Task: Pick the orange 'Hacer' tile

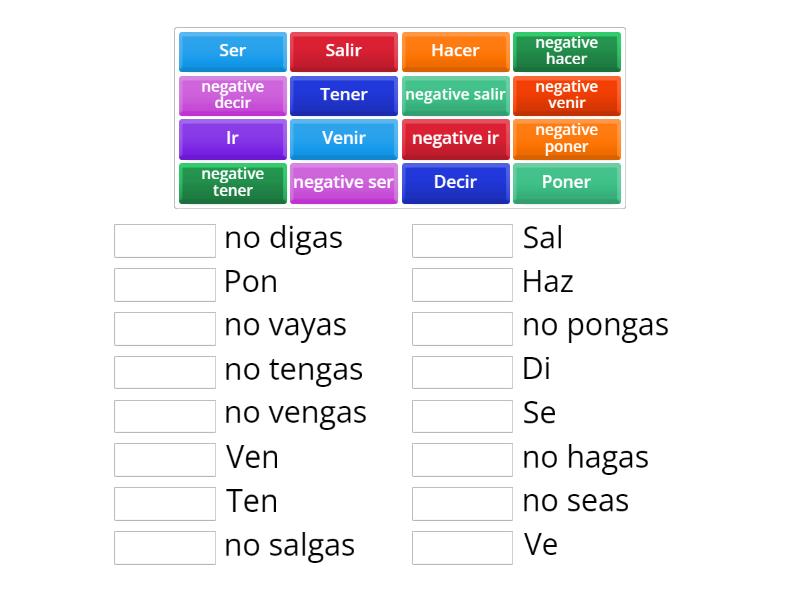Action: tap(455, 51)
